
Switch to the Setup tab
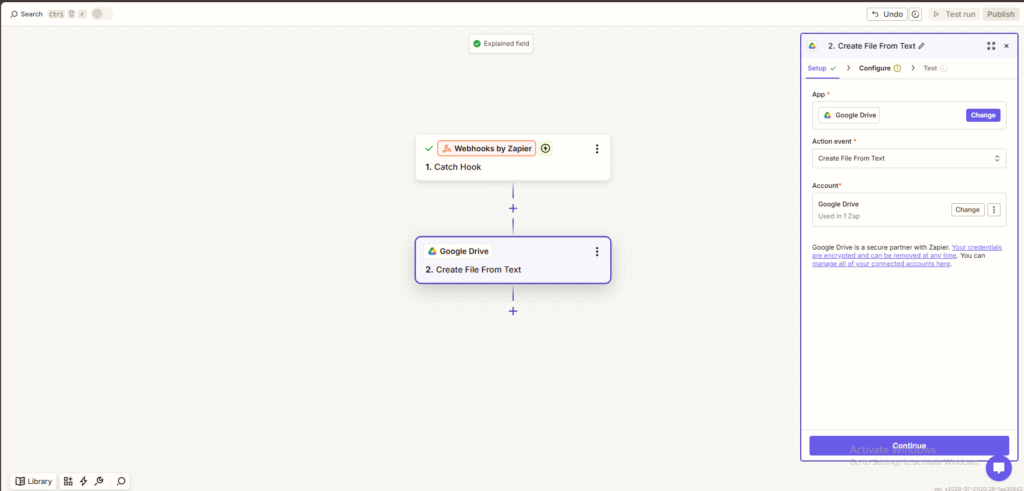point(822,68)
